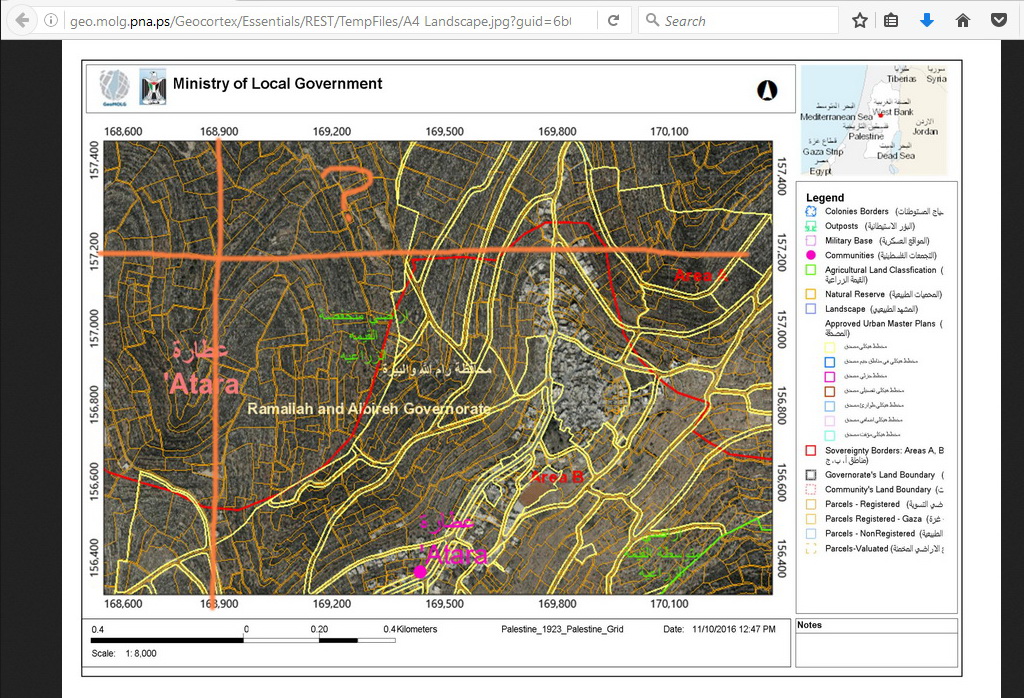
Task: Click the Military Base legend swatch
Action: click(810, 241)
